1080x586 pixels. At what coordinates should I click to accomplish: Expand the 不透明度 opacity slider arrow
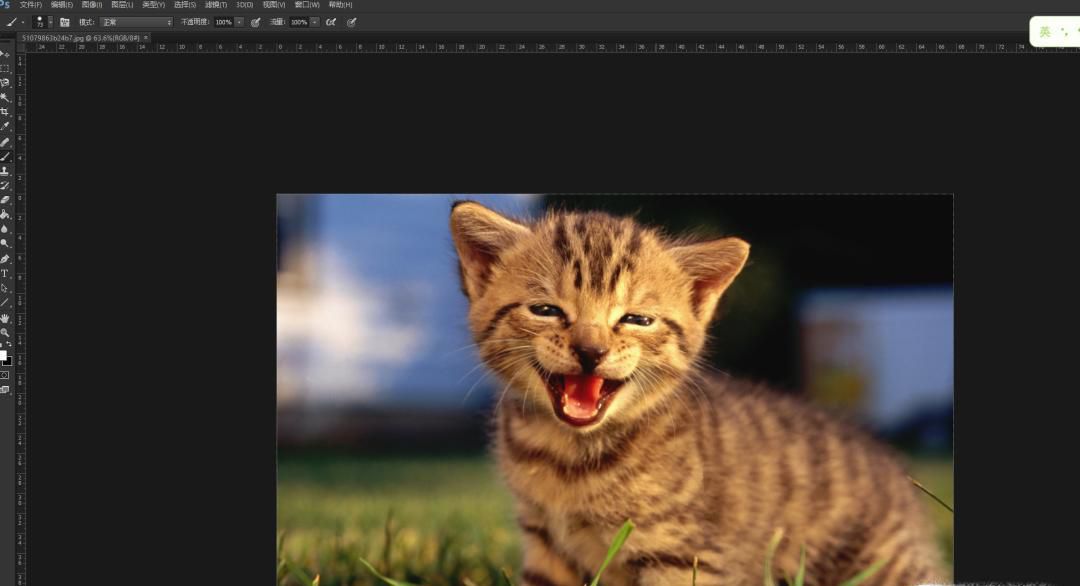pyautogui.click(x=239, y=22)
